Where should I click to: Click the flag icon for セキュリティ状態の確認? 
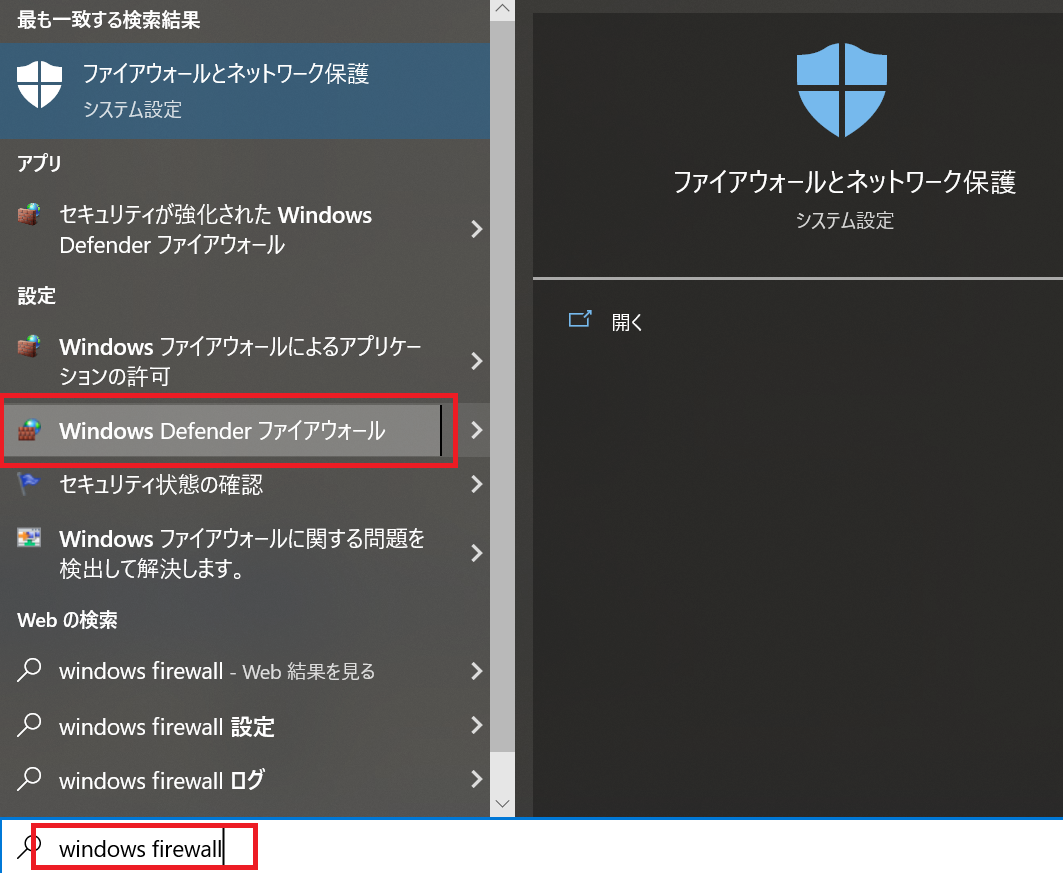click(x=28, y=483)
